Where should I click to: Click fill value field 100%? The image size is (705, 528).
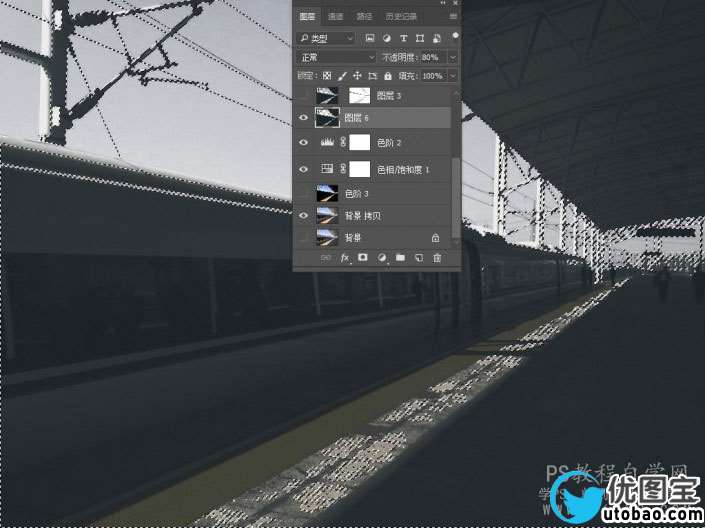pos(433,76)
